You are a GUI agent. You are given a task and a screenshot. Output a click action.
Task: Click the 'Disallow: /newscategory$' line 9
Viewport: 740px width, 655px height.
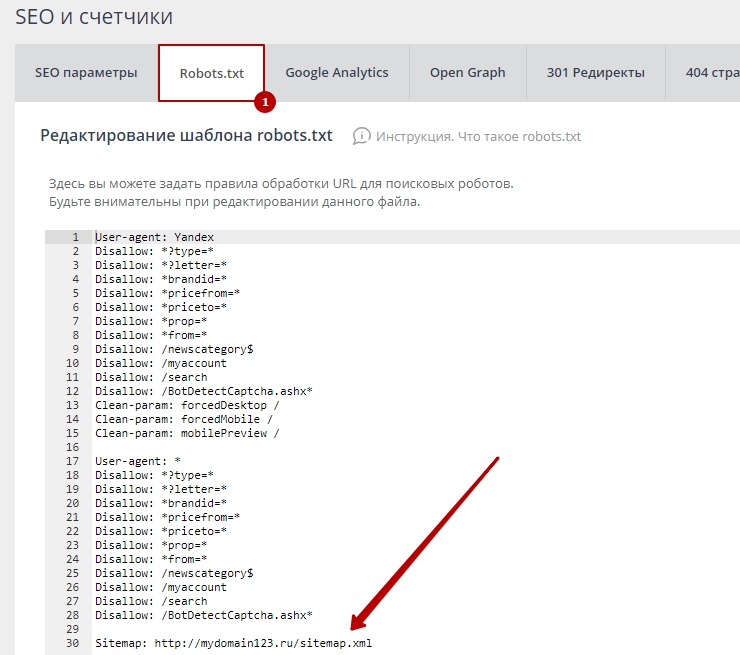pyautogui.click(x=174, y=349)
